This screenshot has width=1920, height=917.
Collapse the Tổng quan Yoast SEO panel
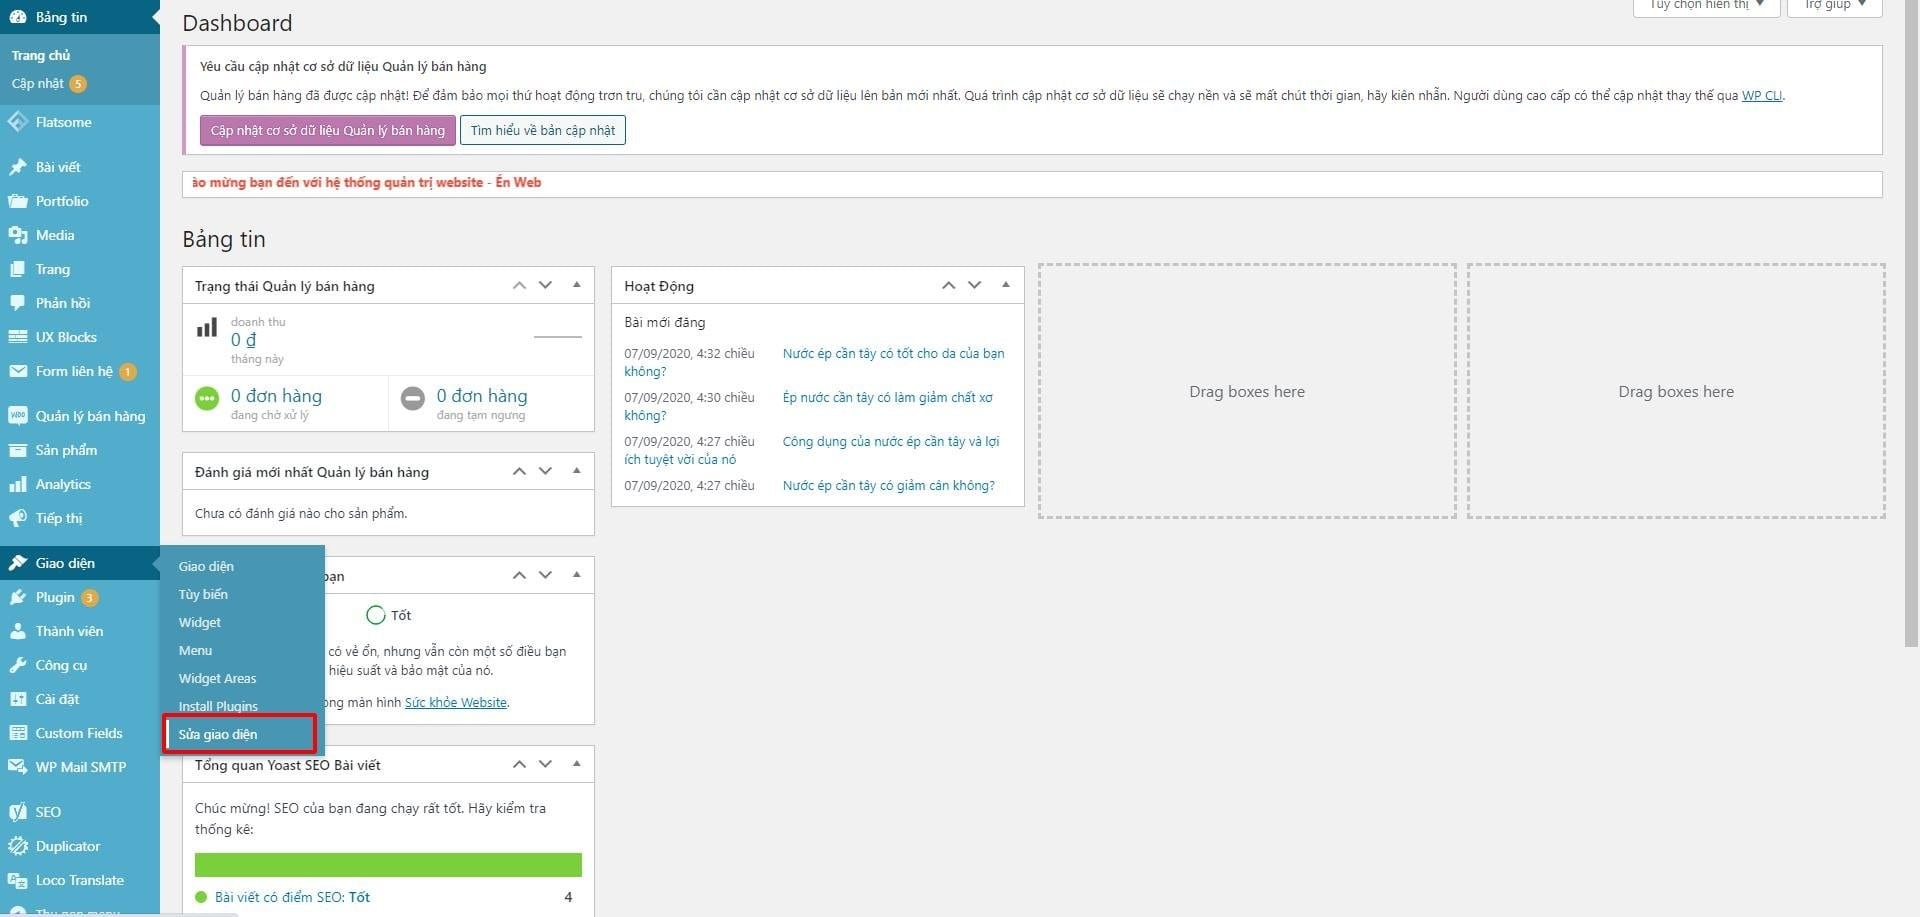[576, 764]
